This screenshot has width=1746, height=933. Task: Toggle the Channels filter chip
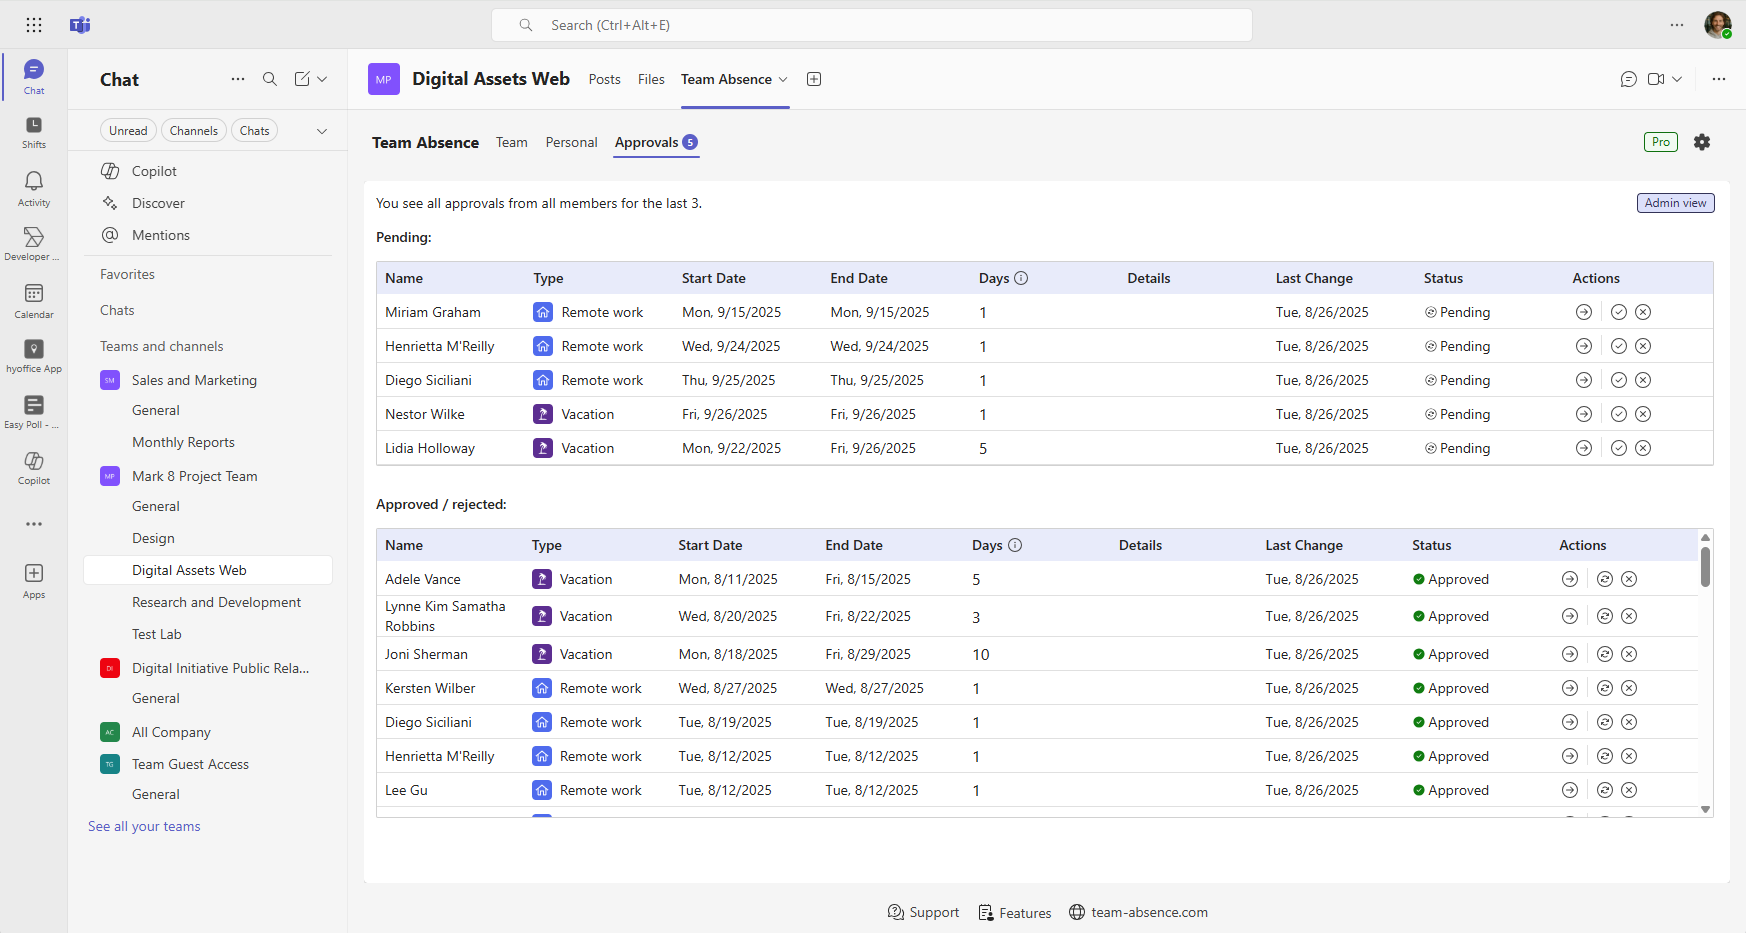point(193,131)
